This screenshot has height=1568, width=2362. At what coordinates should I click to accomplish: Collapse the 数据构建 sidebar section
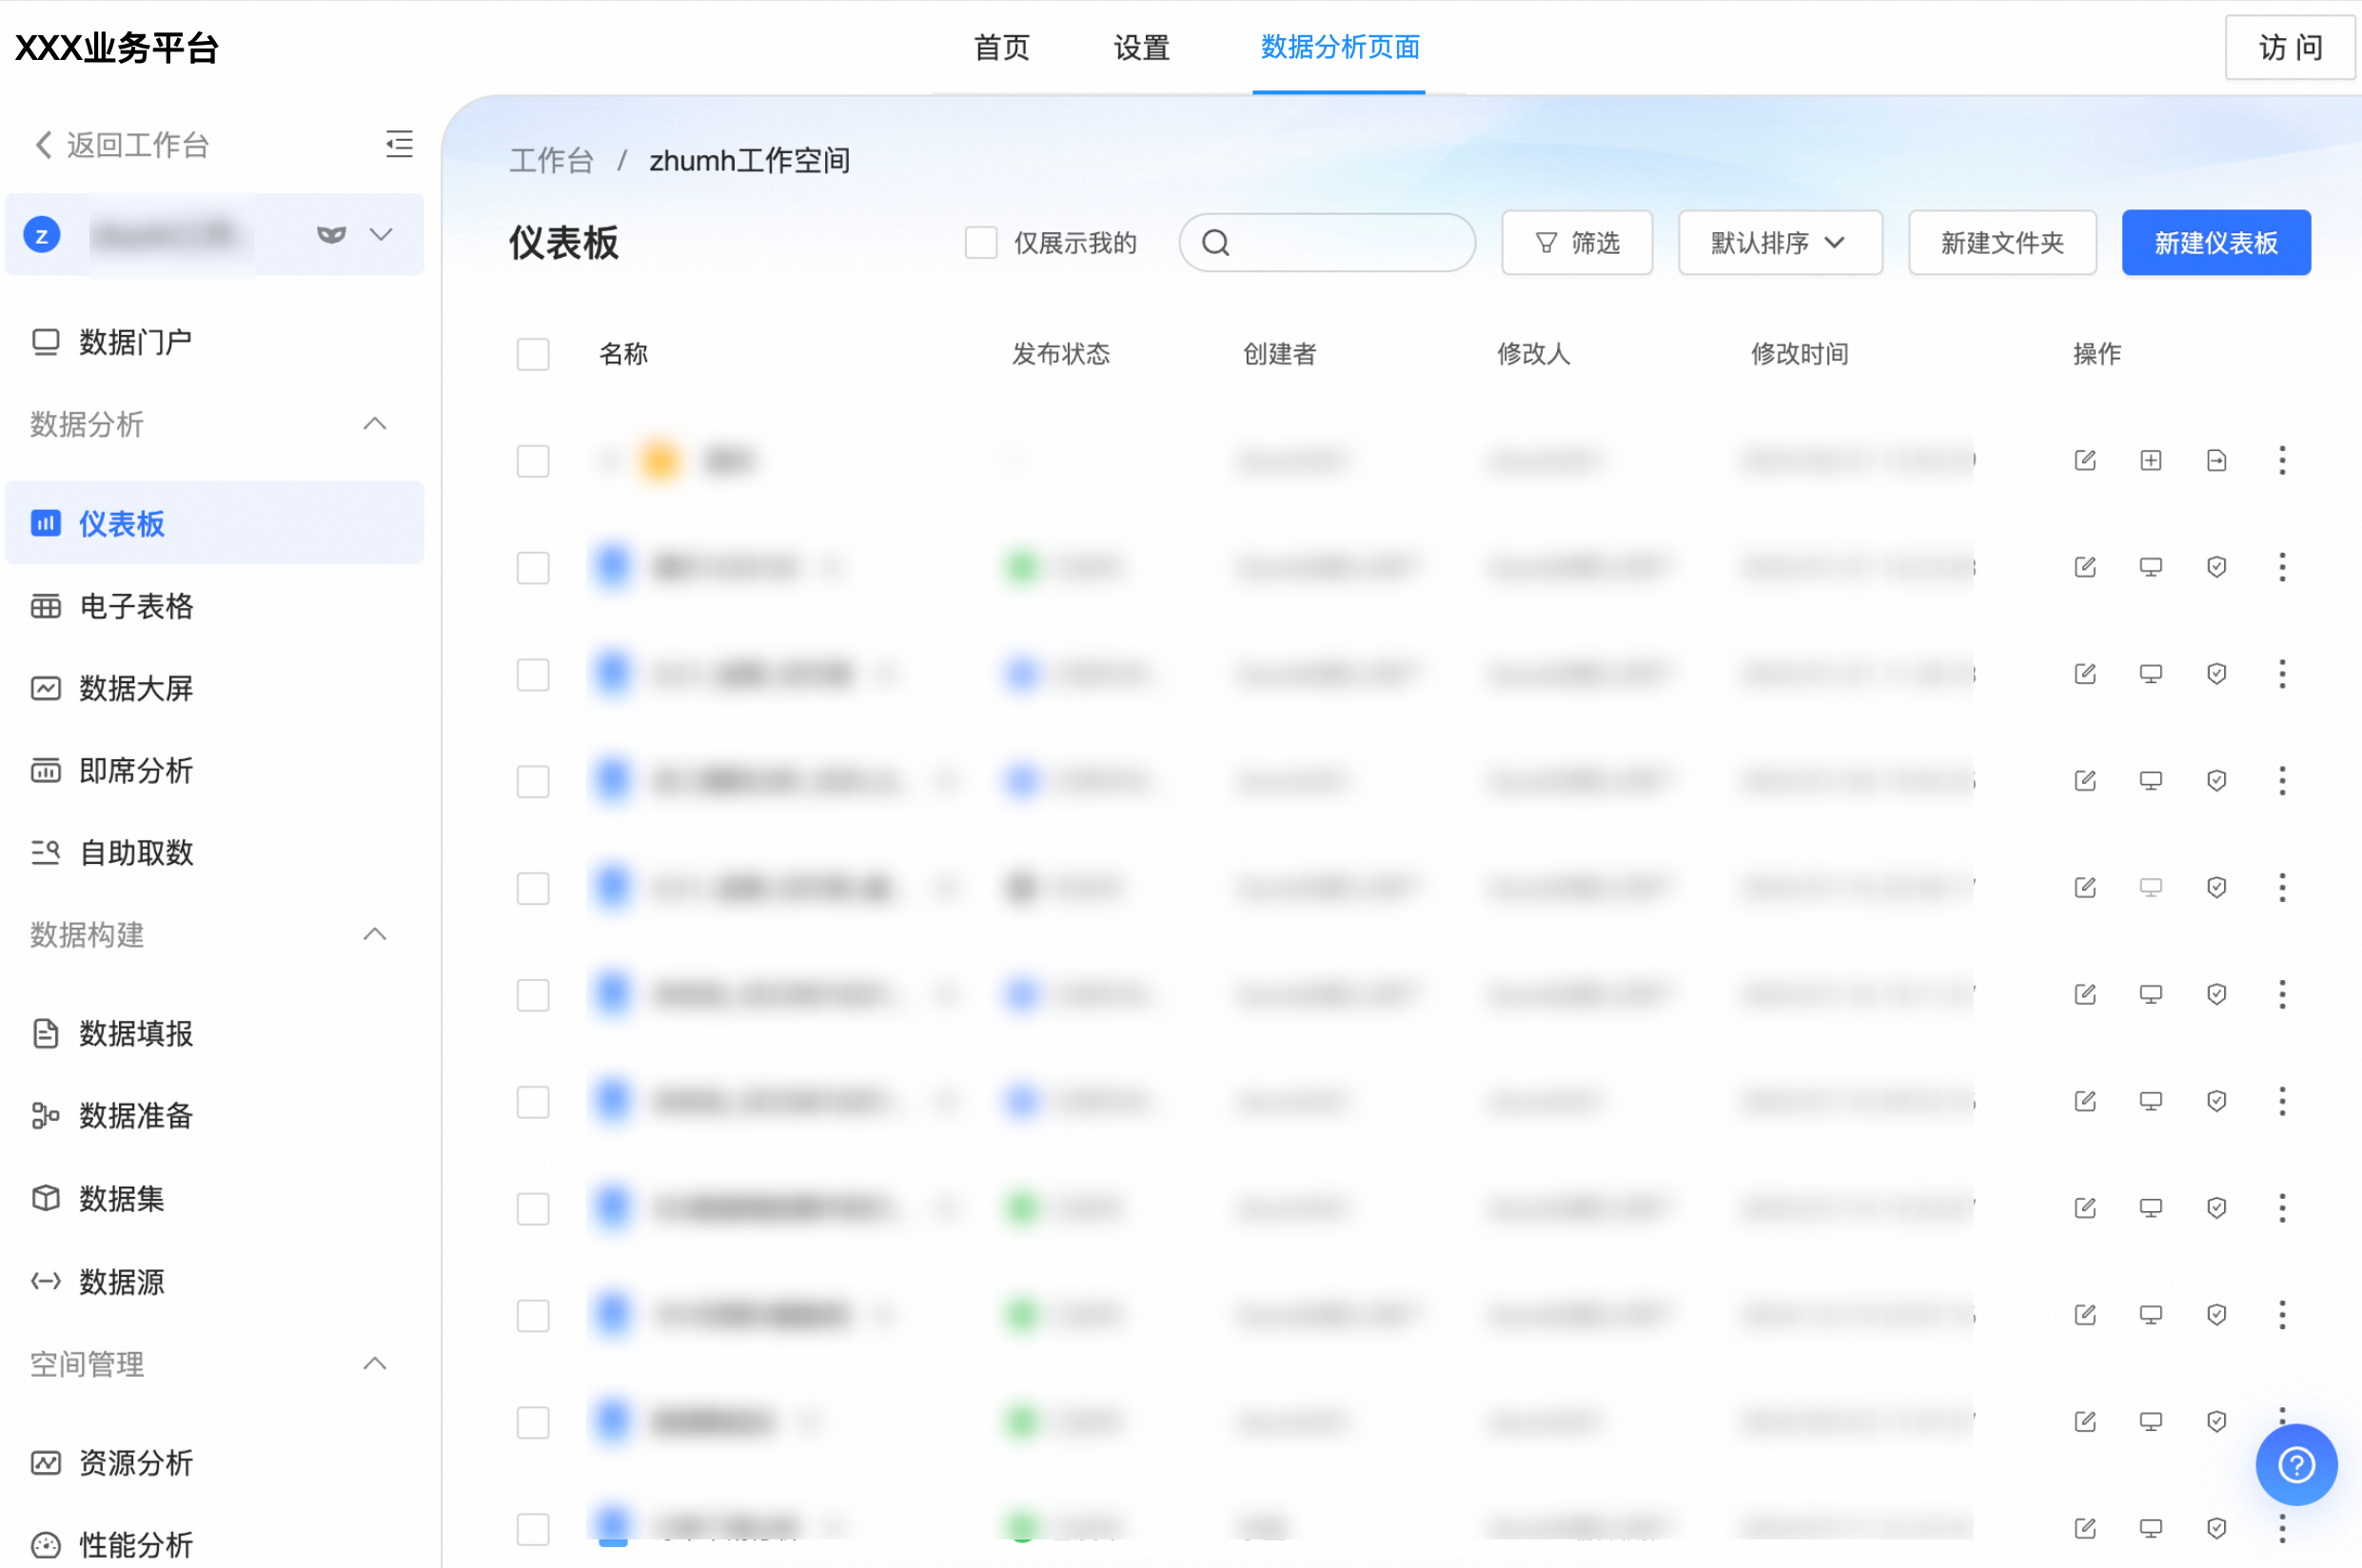click(x=375, y=934)
